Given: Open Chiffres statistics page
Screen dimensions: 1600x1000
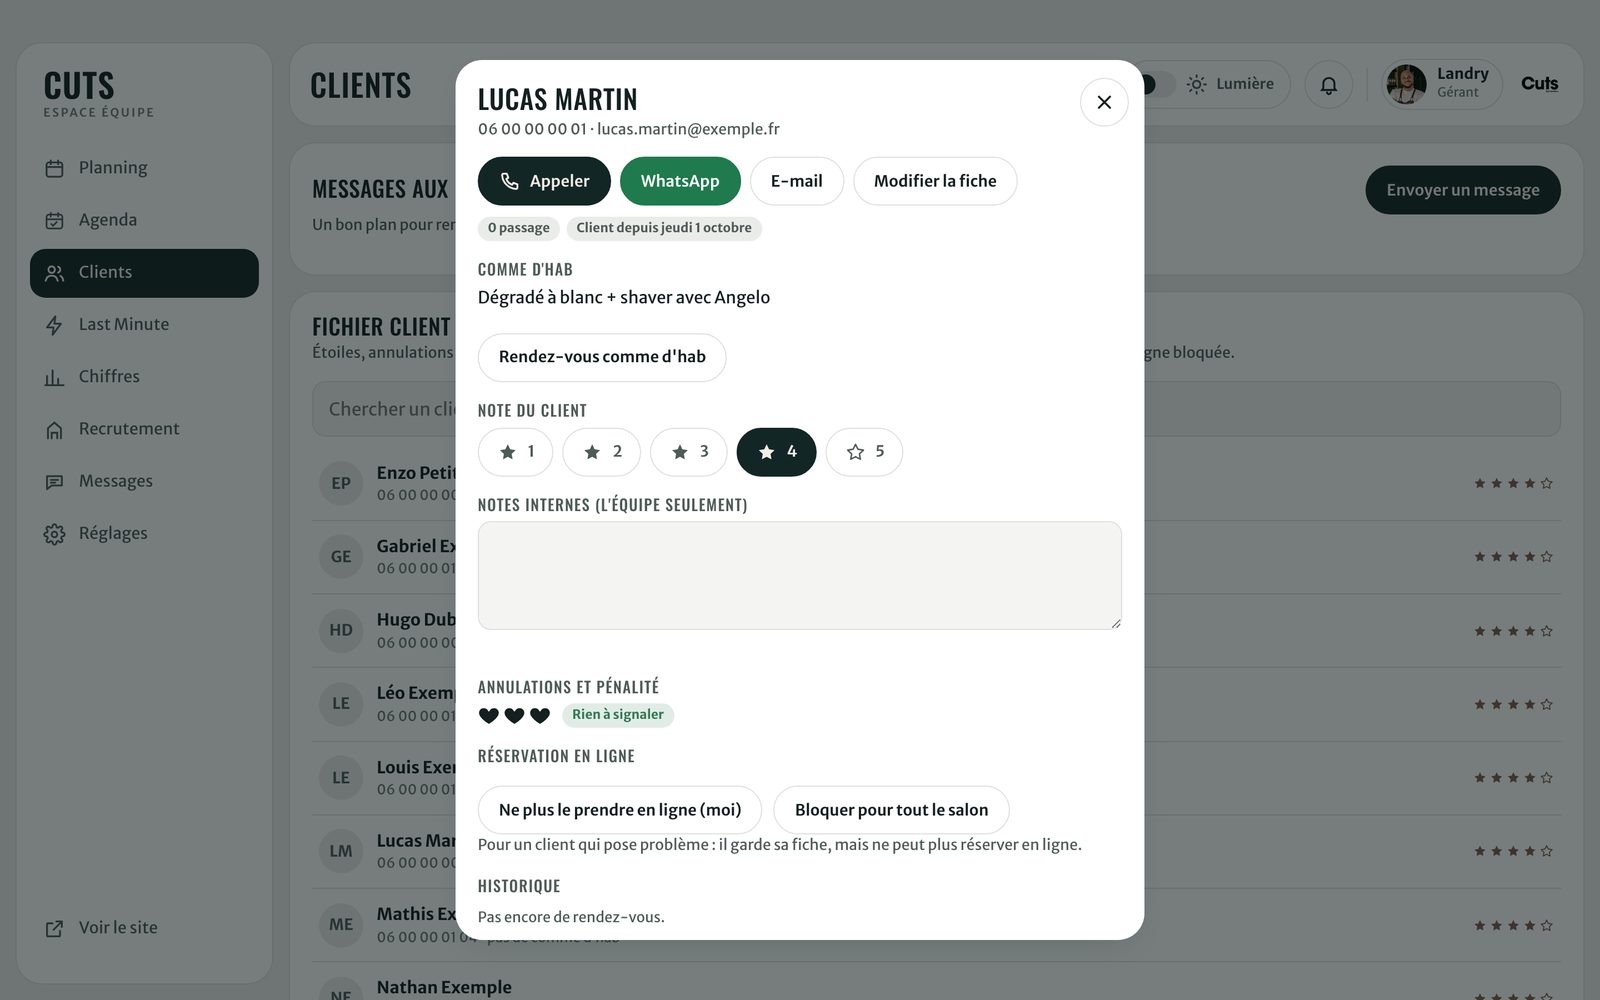Looking at the screenshot, I should pyautogui.click(x=144, y=377).
